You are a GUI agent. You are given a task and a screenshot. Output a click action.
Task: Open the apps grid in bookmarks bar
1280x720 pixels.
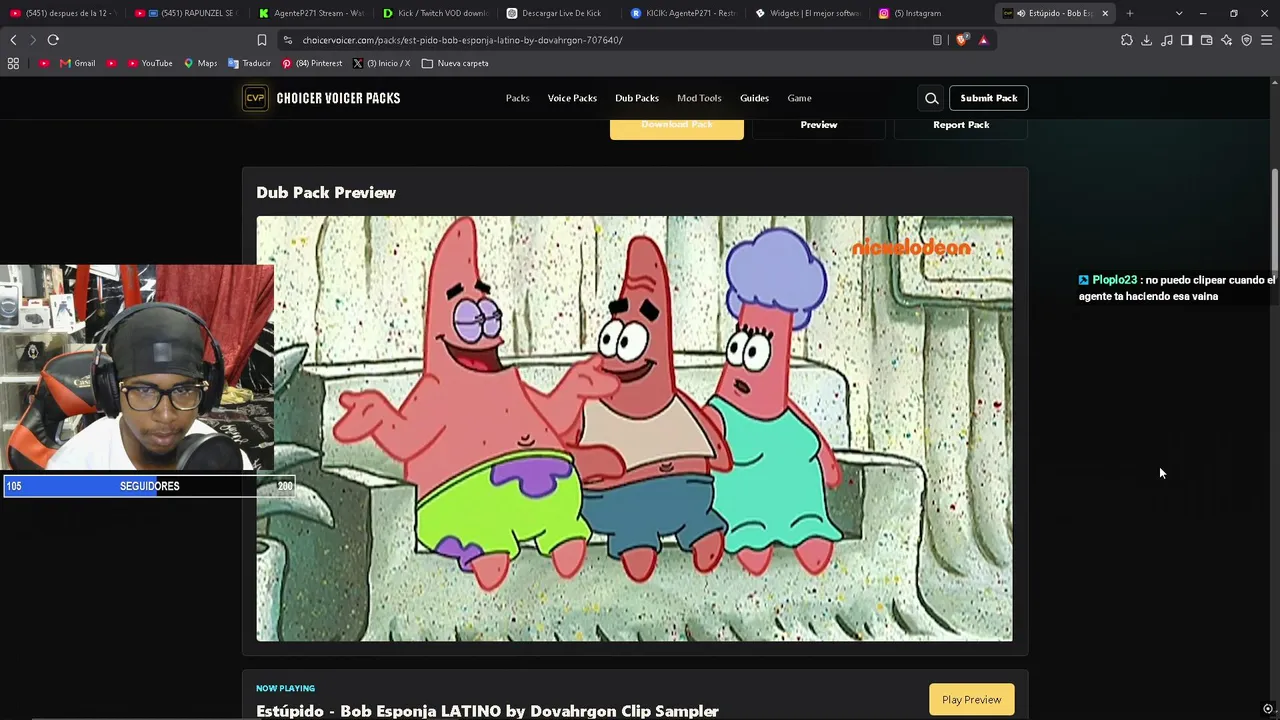click(x=13, y=63)
